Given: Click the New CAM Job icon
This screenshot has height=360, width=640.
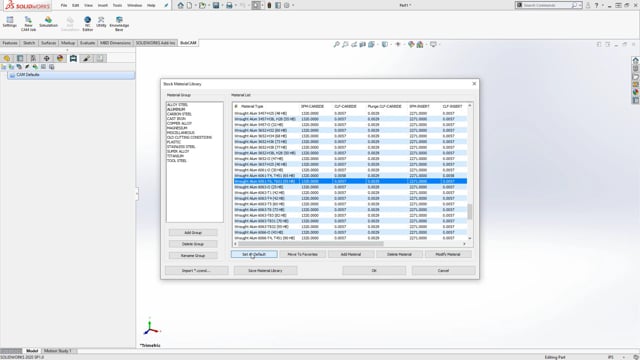Looking at the screenshot, I should (x=28, y=23).
